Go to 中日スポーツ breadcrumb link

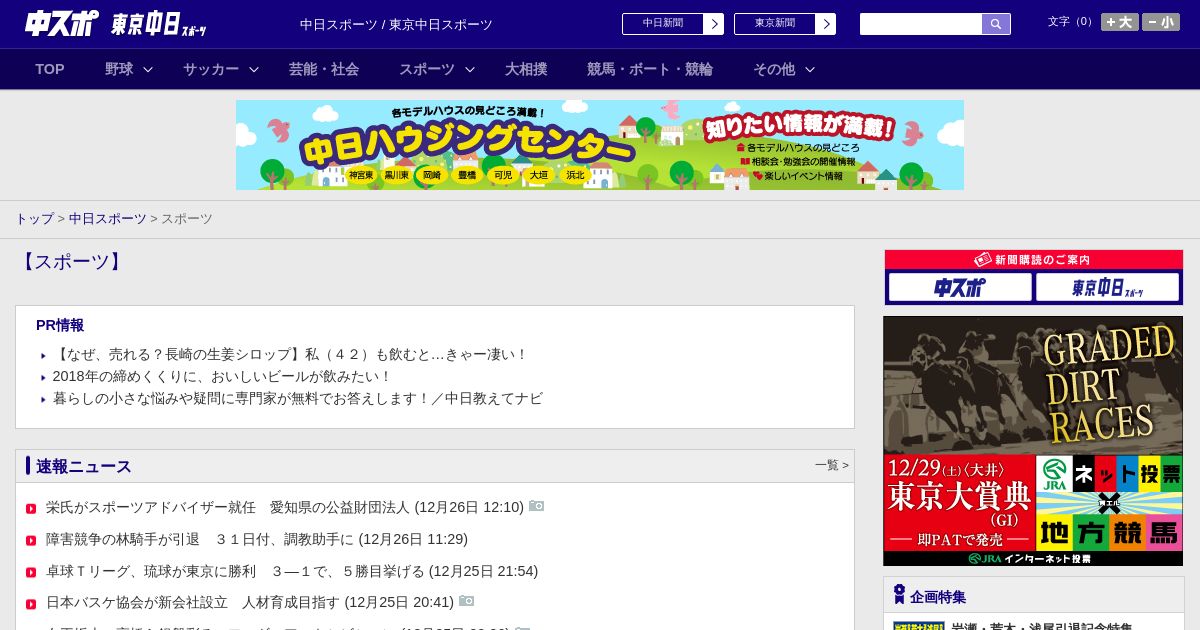pos(108,219)
